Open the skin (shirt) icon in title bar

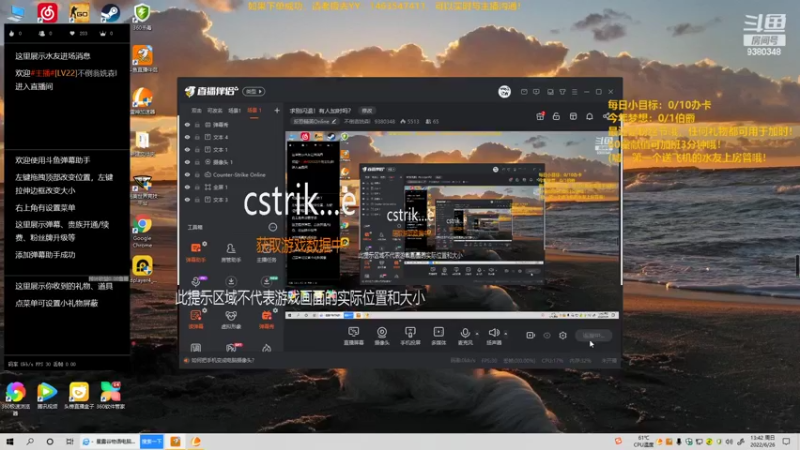click(562, 92)
